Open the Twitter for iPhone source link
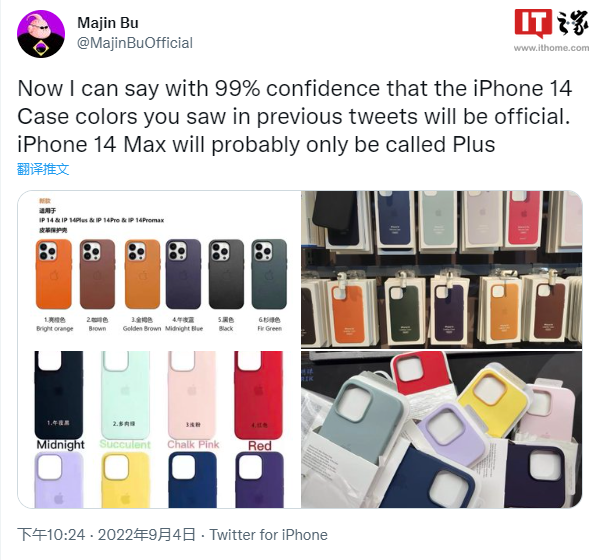This screenshot has width=598, height=560. (268, 535)
